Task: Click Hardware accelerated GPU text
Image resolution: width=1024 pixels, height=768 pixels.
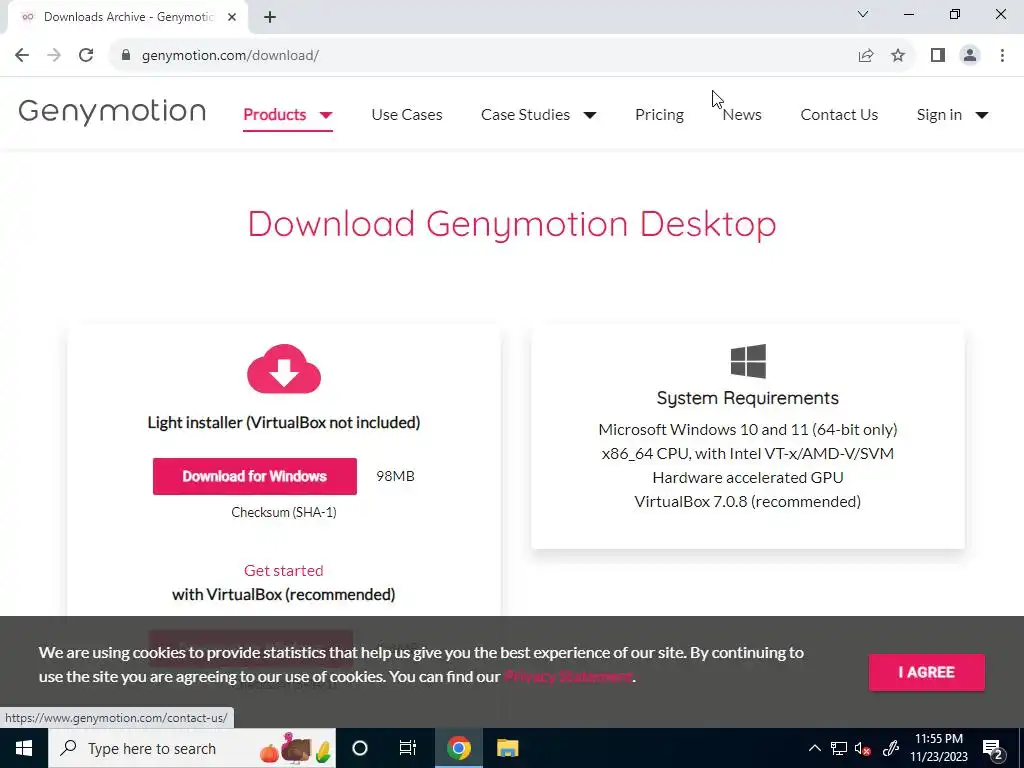Action: click(x=748, y=477)
